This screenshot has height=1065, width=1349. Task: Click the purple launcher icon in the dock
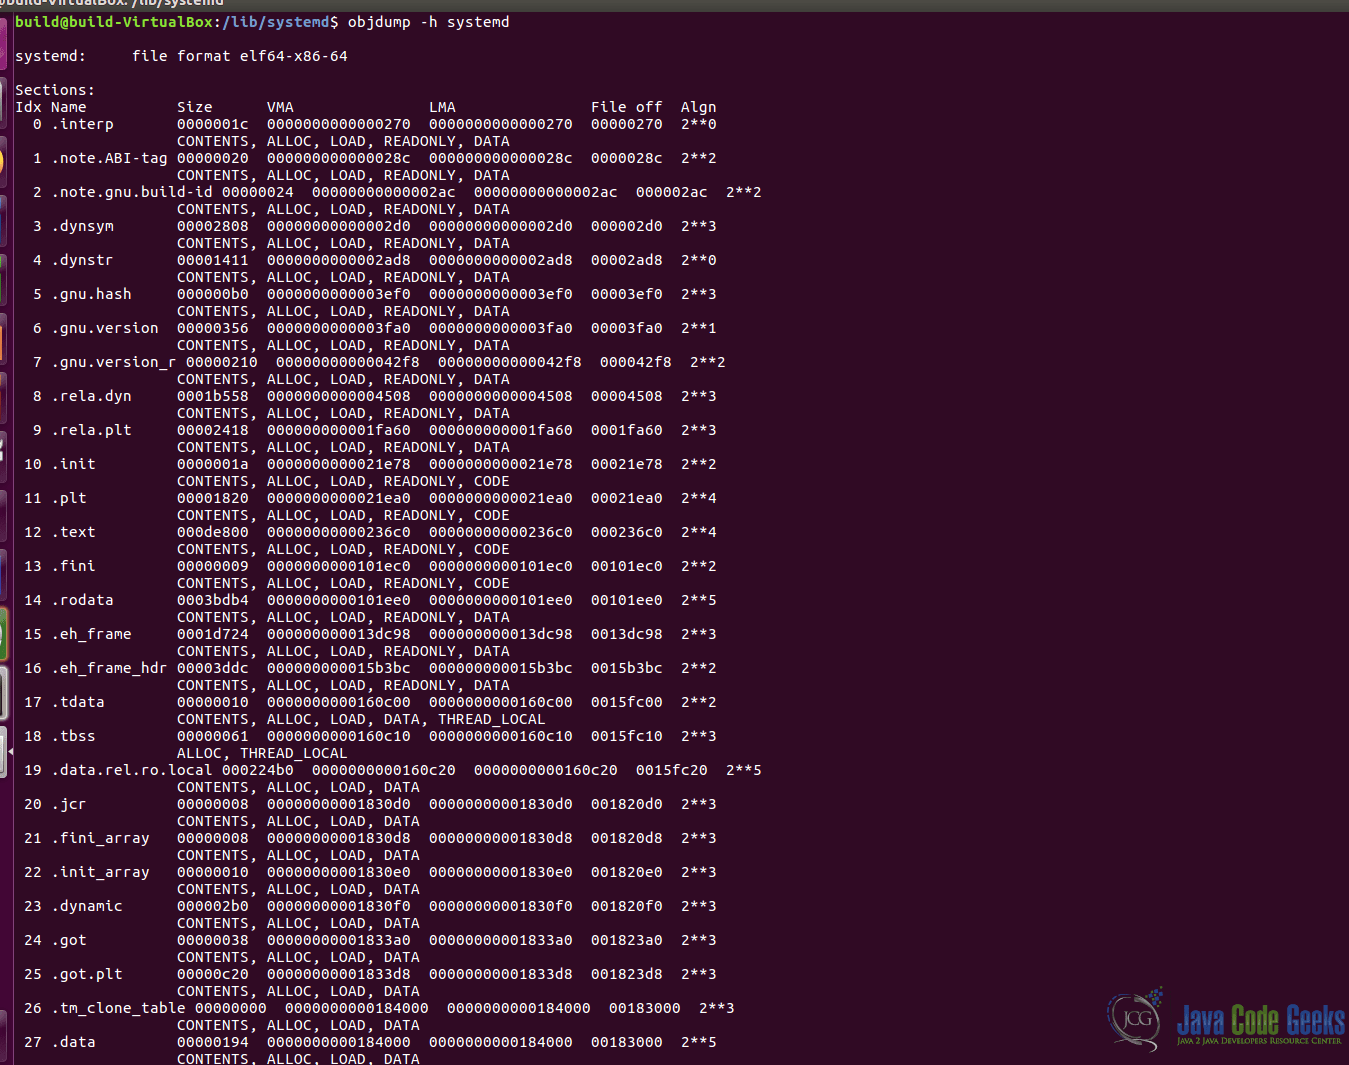coord(6,35)
